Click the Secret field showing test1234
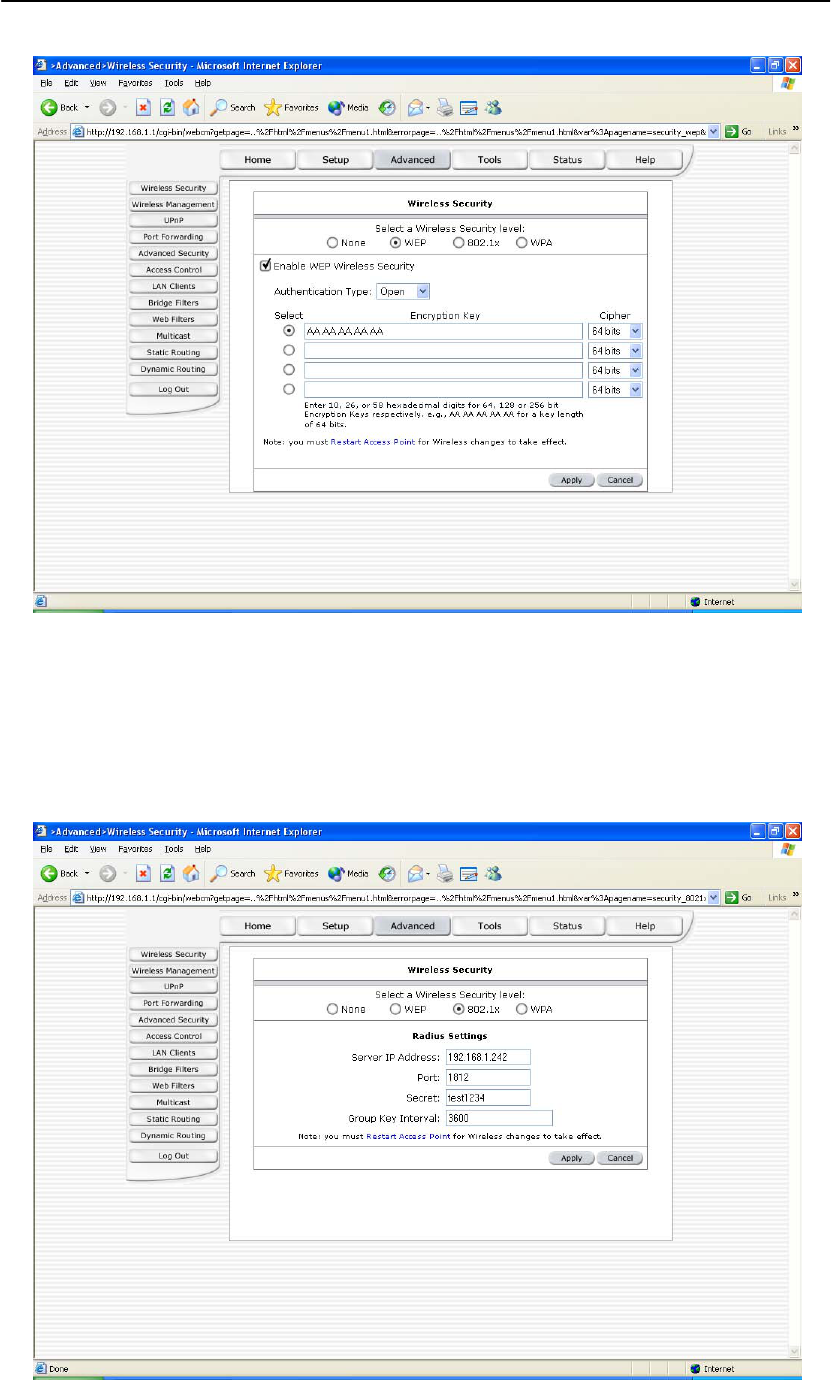Screen dimensions: 831x1380 pos(486,1098)
